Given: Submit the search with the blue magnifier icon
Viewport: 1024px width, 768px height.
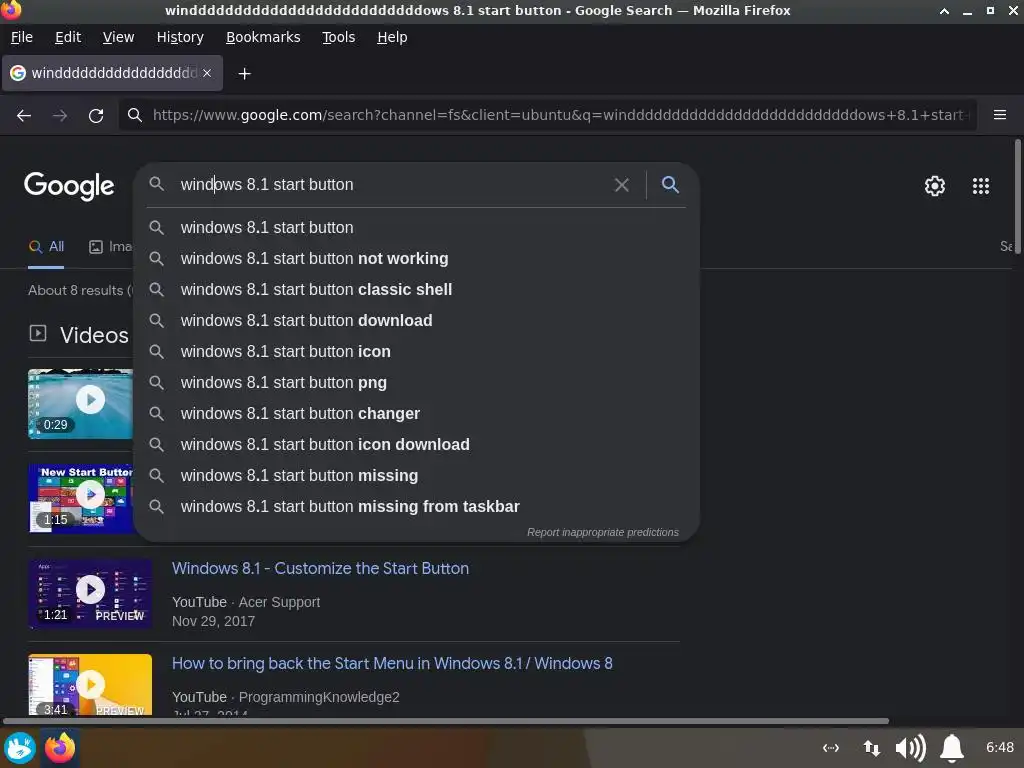Looking at the screenshot, I should pos(670,184).
